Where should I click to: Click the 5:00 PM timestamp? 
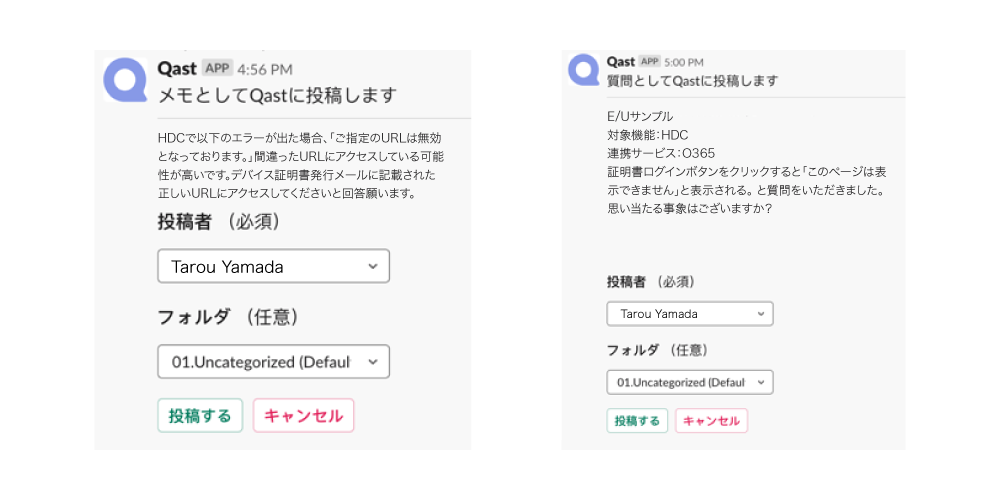(x=684, y=62)
